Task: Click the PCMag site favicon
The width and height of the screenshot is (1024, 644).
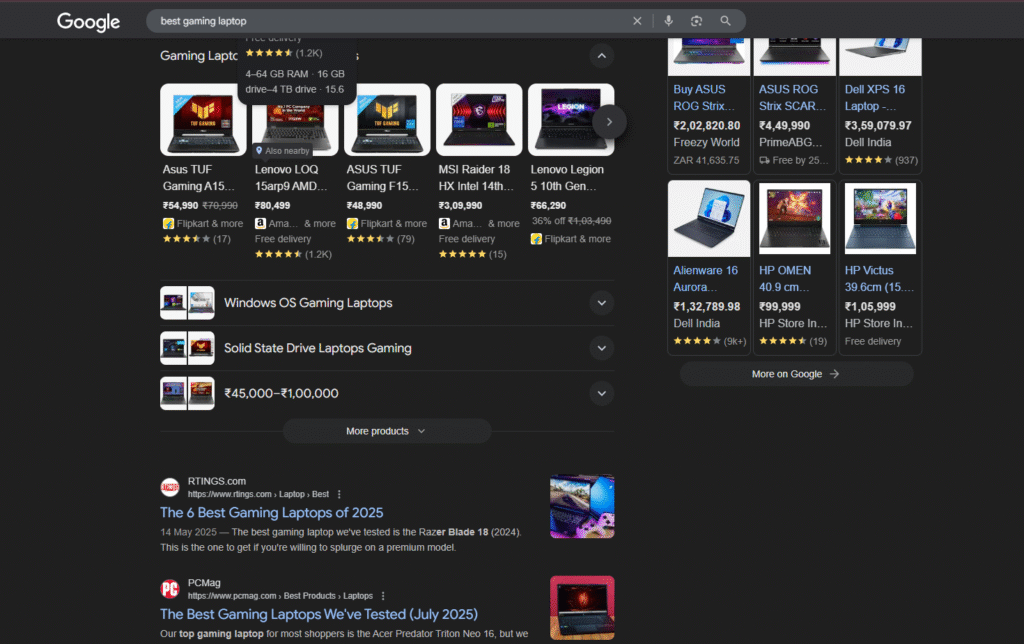Action: 170,589
